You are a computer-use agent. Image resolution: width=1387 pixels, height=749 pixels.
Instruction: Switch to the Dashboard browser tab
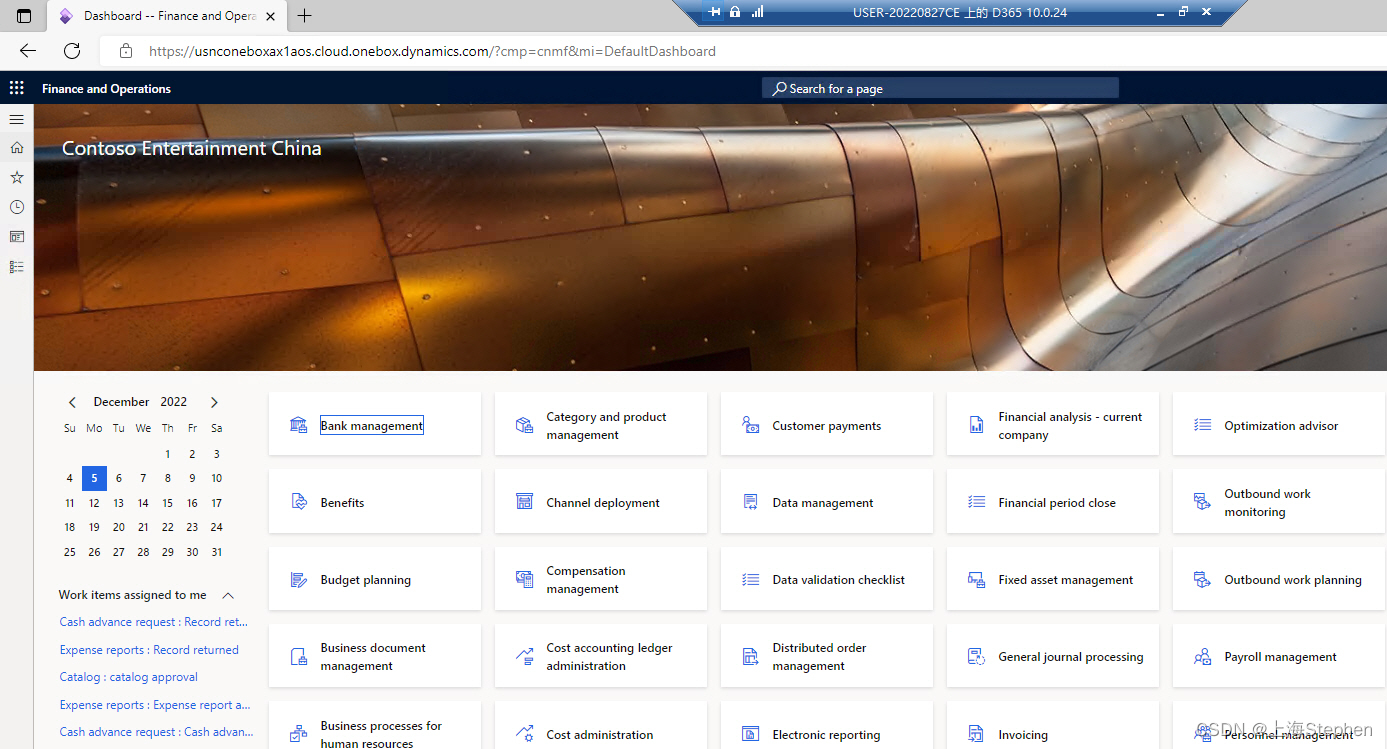pos(165,16)
